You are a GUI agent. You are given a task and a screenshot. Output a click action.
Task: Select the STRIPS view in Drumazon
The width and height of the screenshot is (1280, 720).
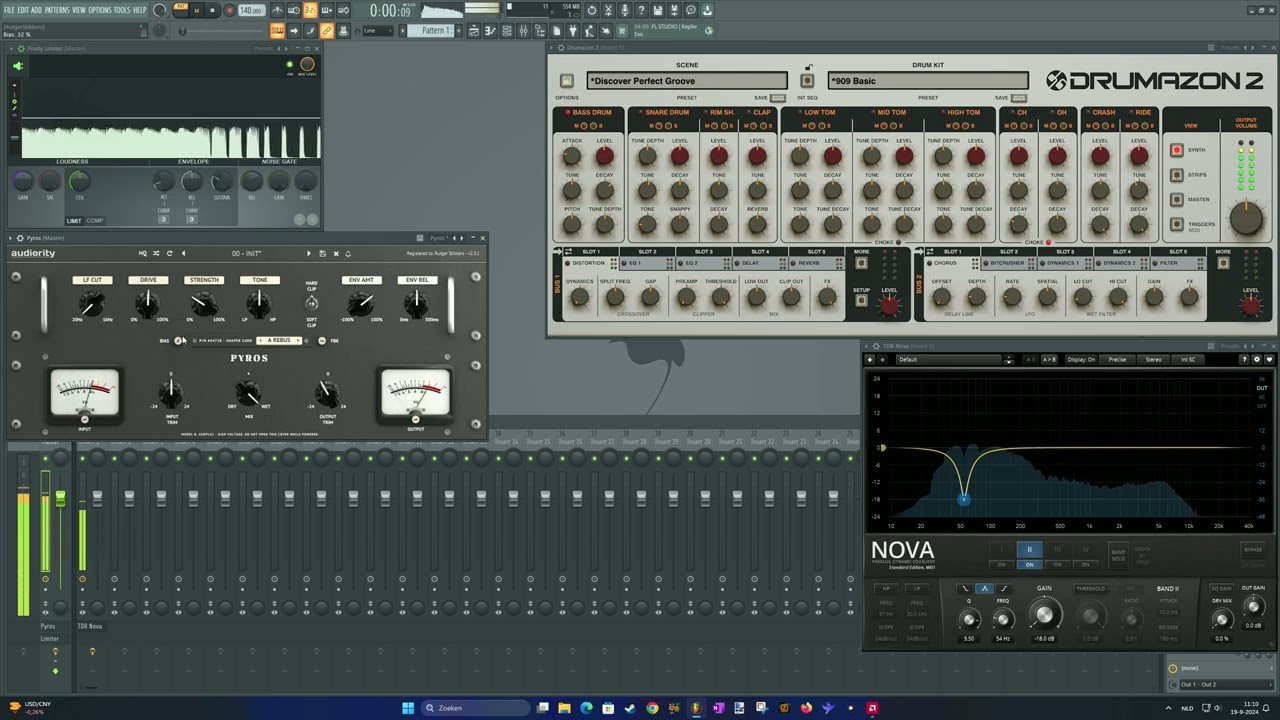coord(1177,175)
